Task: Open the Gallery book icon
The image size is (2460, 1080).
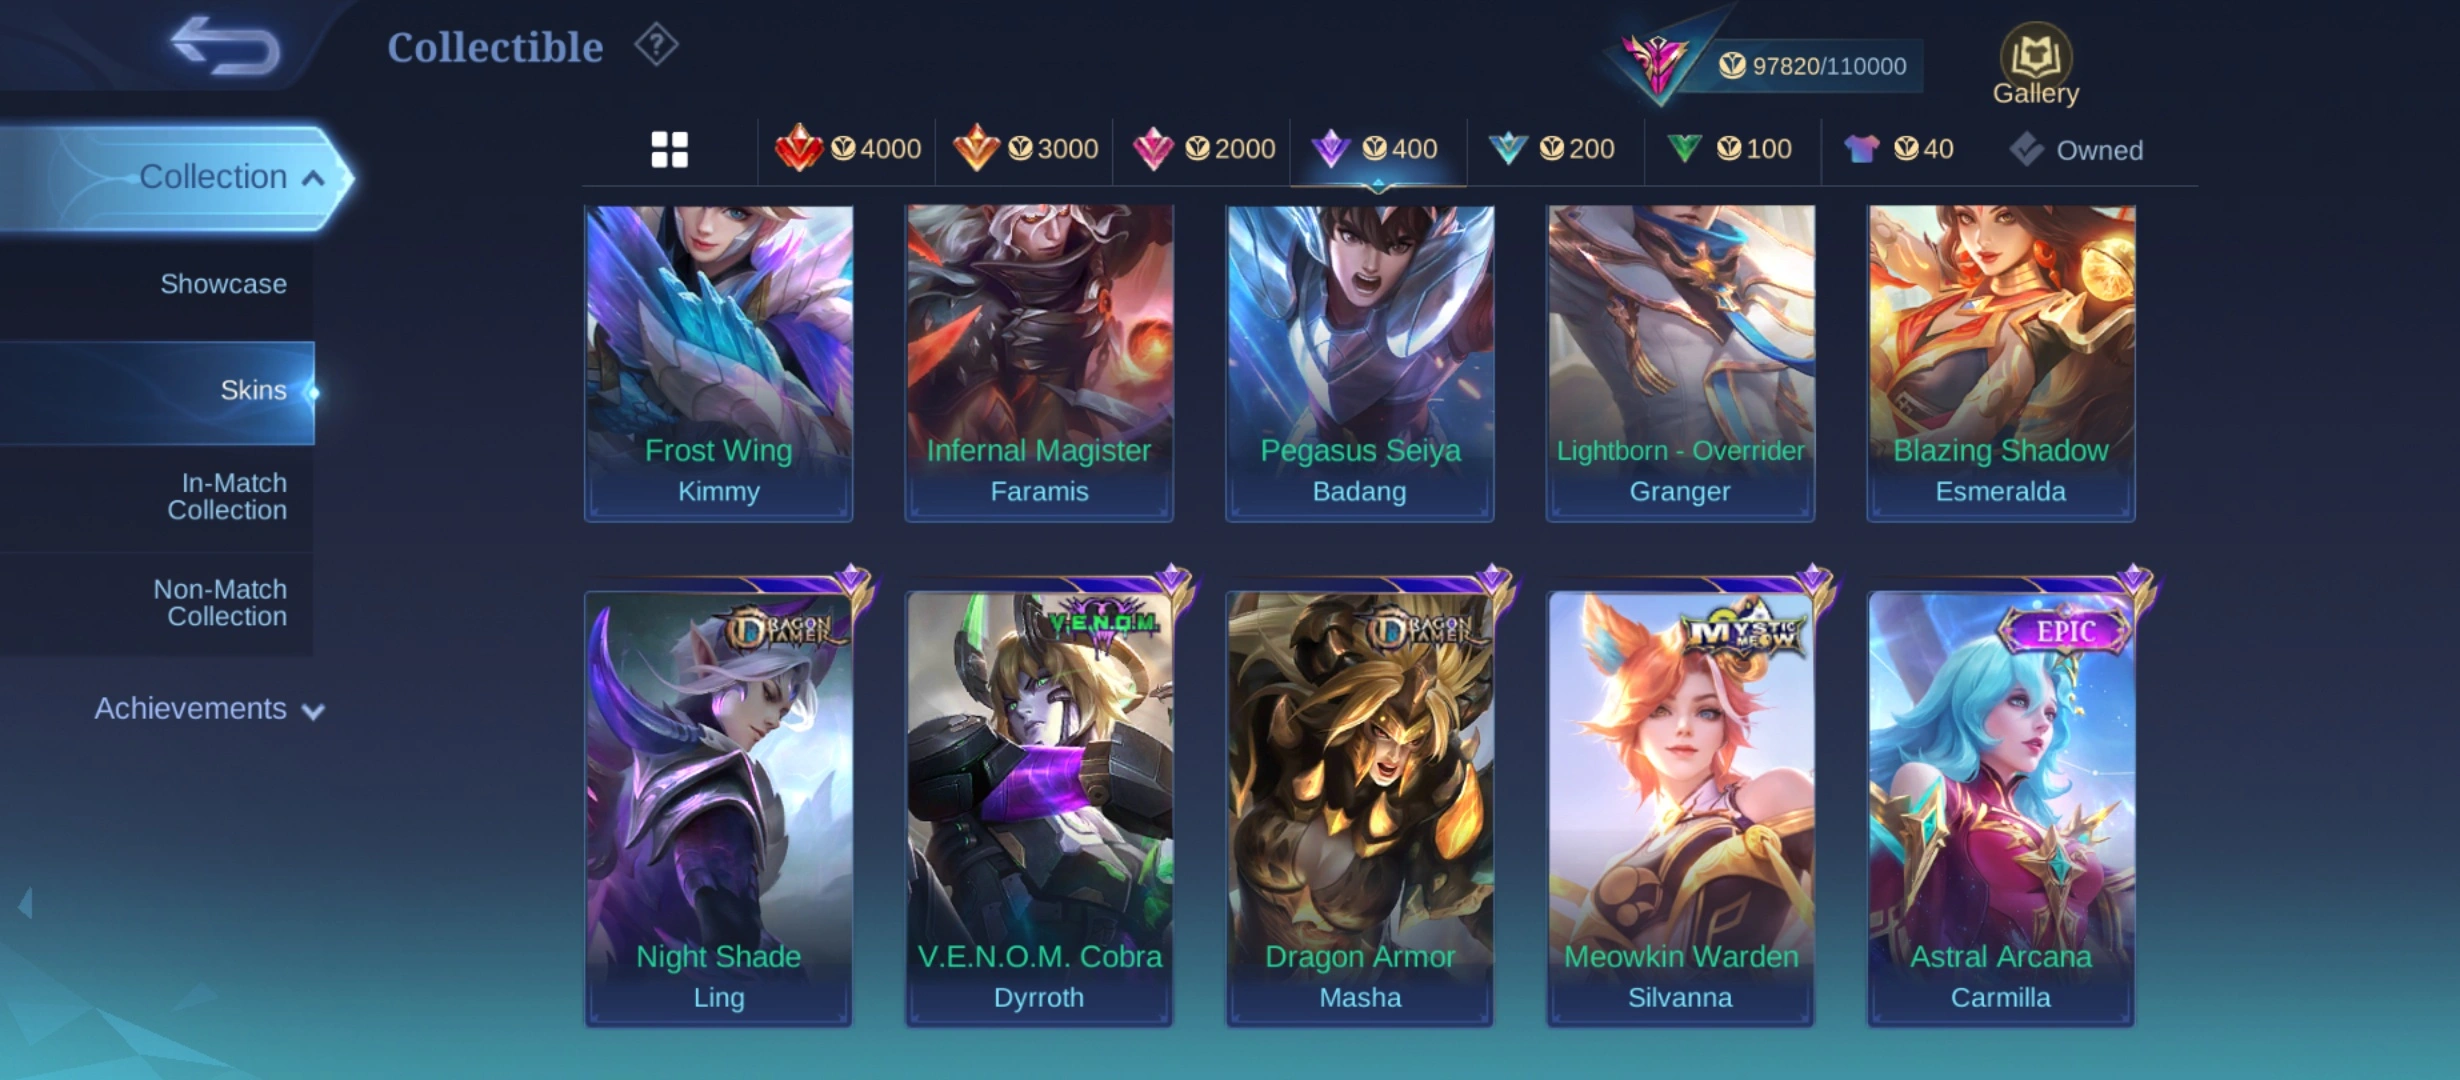Action: tap(2035, 64)
